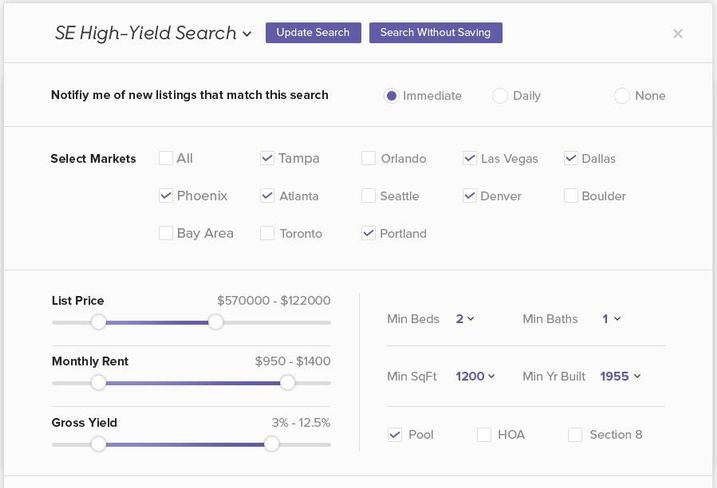
Task: Click the $950 - $1400 rent range text
Action: tap(293, 361)
